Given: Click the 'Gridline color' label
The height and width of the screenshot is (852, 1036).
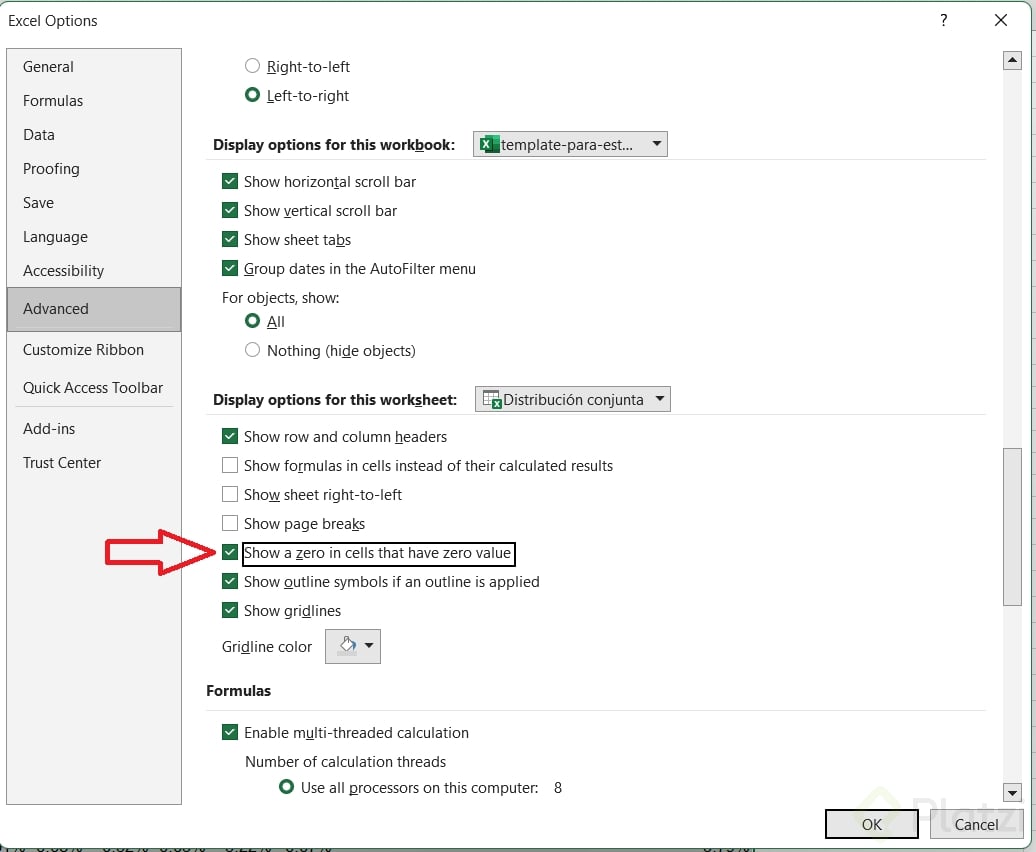Looking at the screenshot, I should [267, 647].
